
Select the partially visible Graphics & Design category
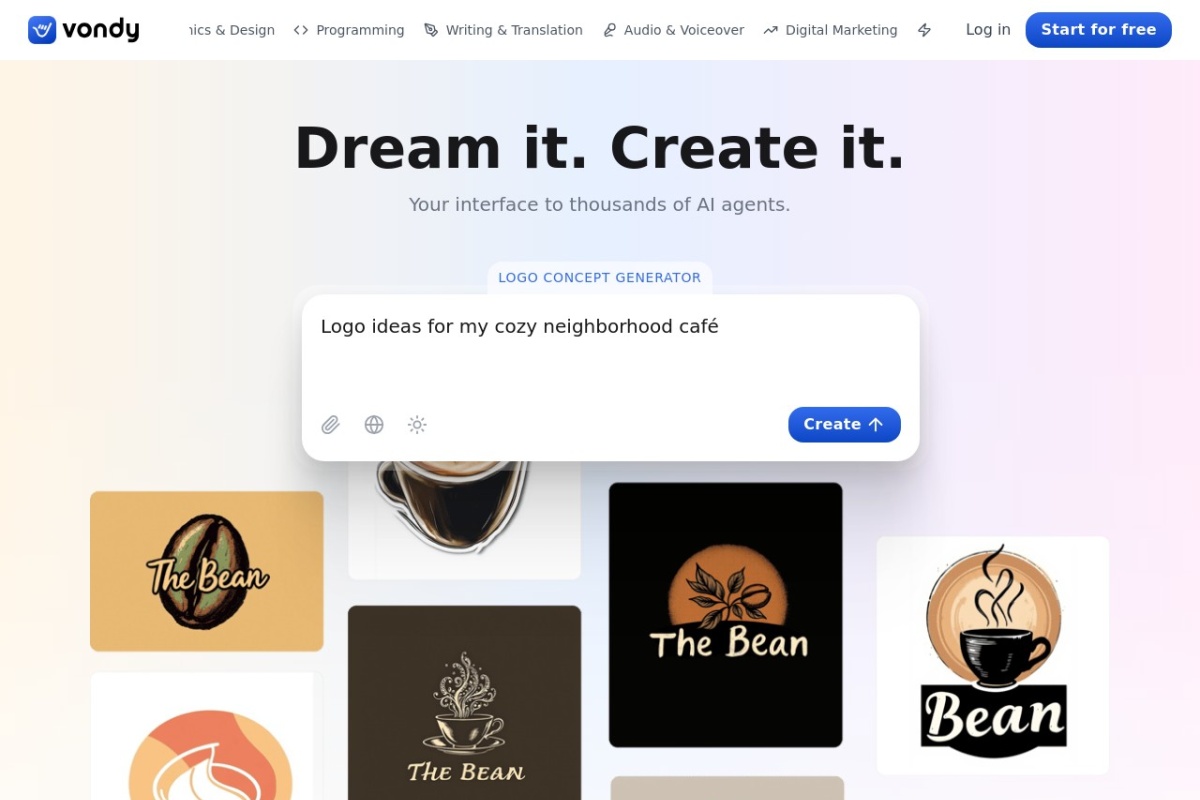pyautogui.click(x=231, y=30)
